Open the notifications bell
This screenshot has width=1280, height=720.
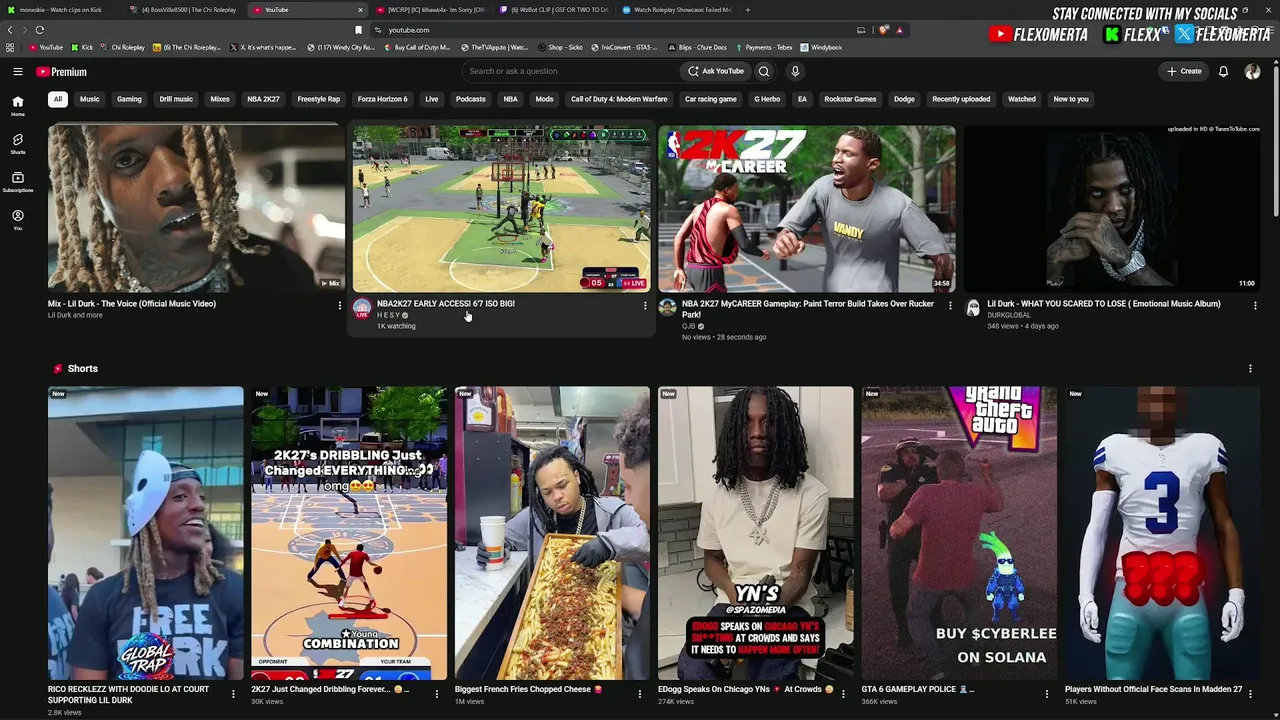coord(1223,72)
